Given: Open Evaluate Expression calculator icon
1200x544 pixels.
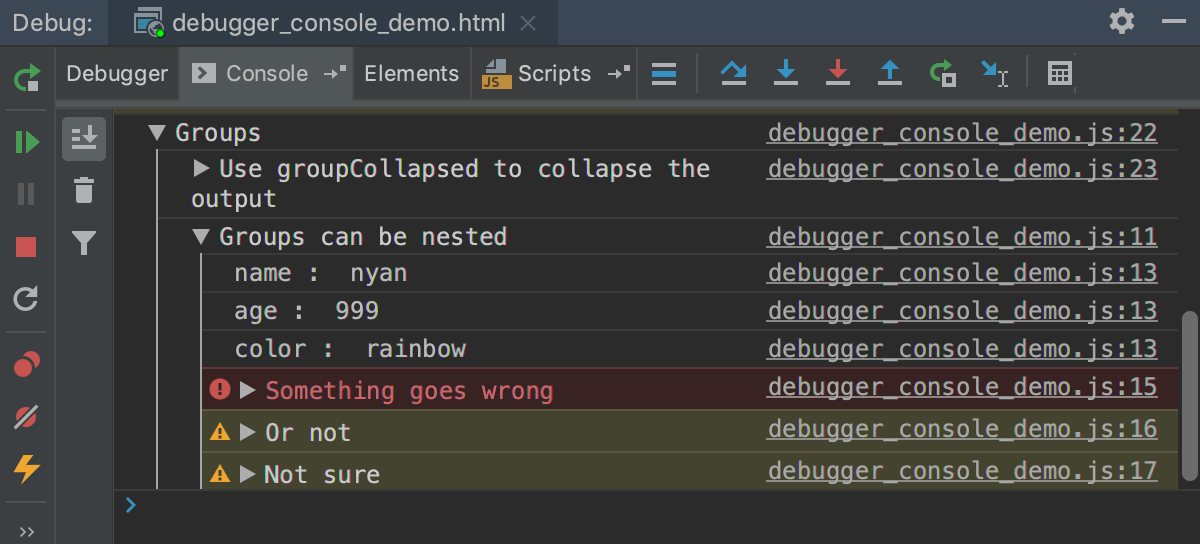Looking at the screenshot, I should pyautogui.click(x=1059, y=73).
